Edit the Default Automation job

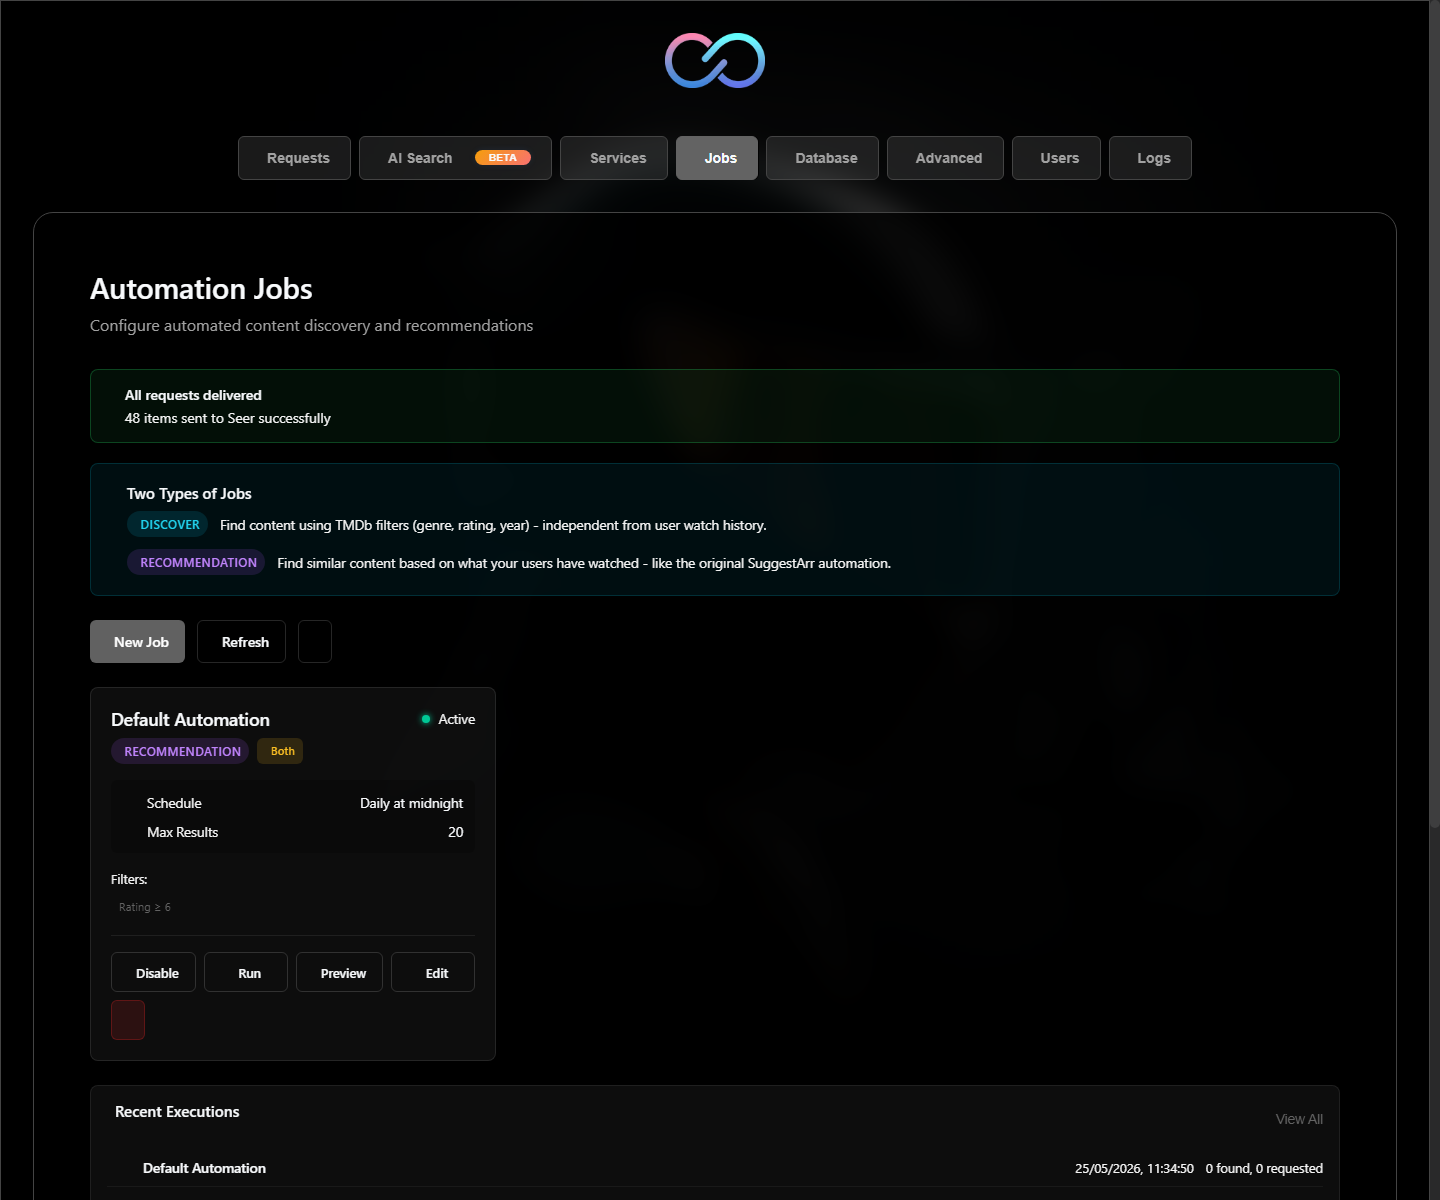click(x=433, y=973)
